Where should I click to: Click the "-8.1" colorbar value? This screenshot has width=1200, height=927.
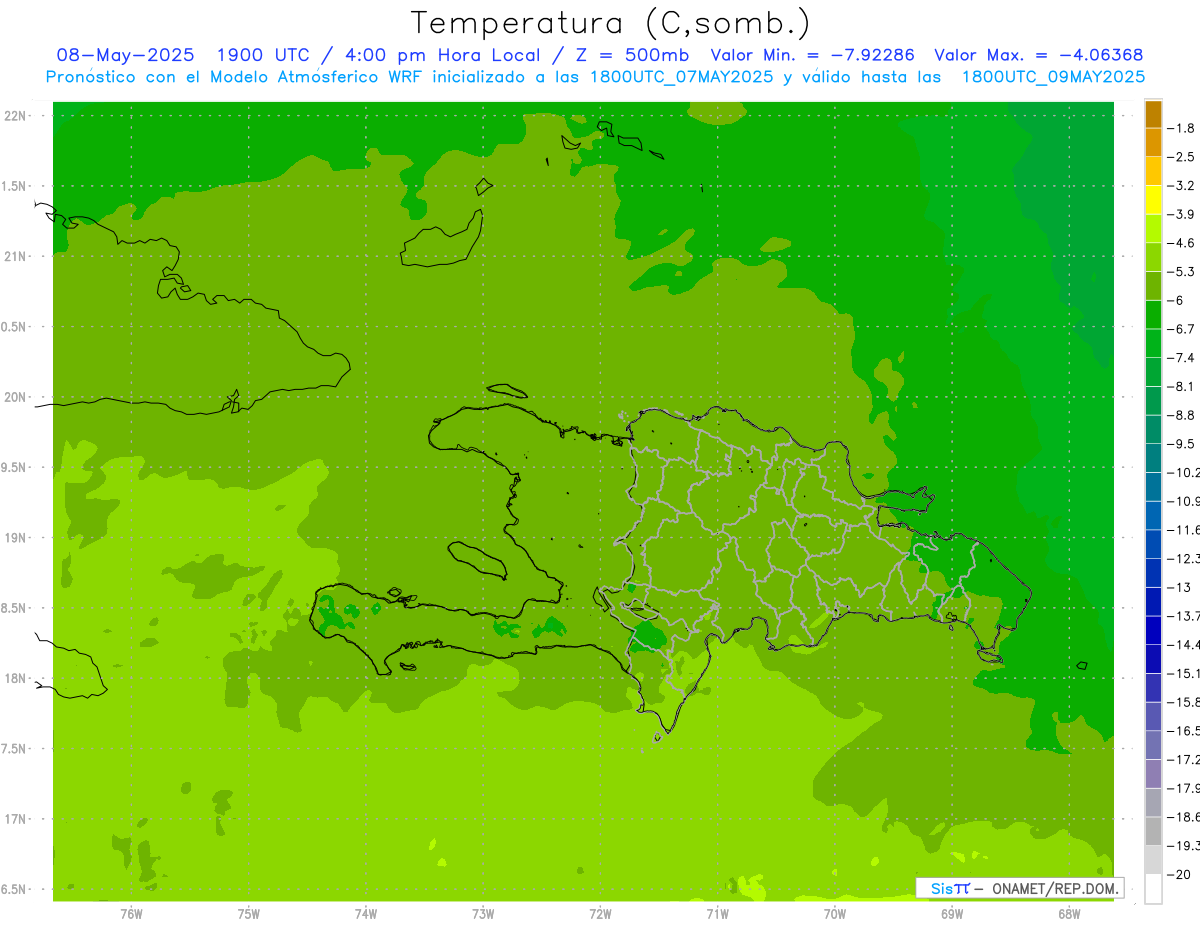(x=1181, y=386)
